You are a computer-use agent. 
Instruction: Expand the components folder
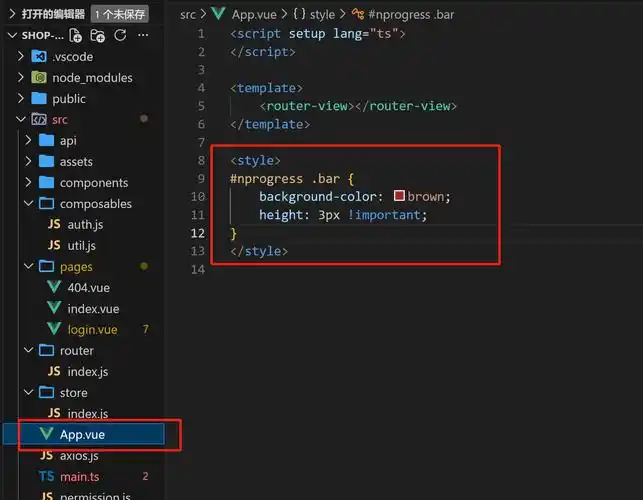tap(28, 182)
